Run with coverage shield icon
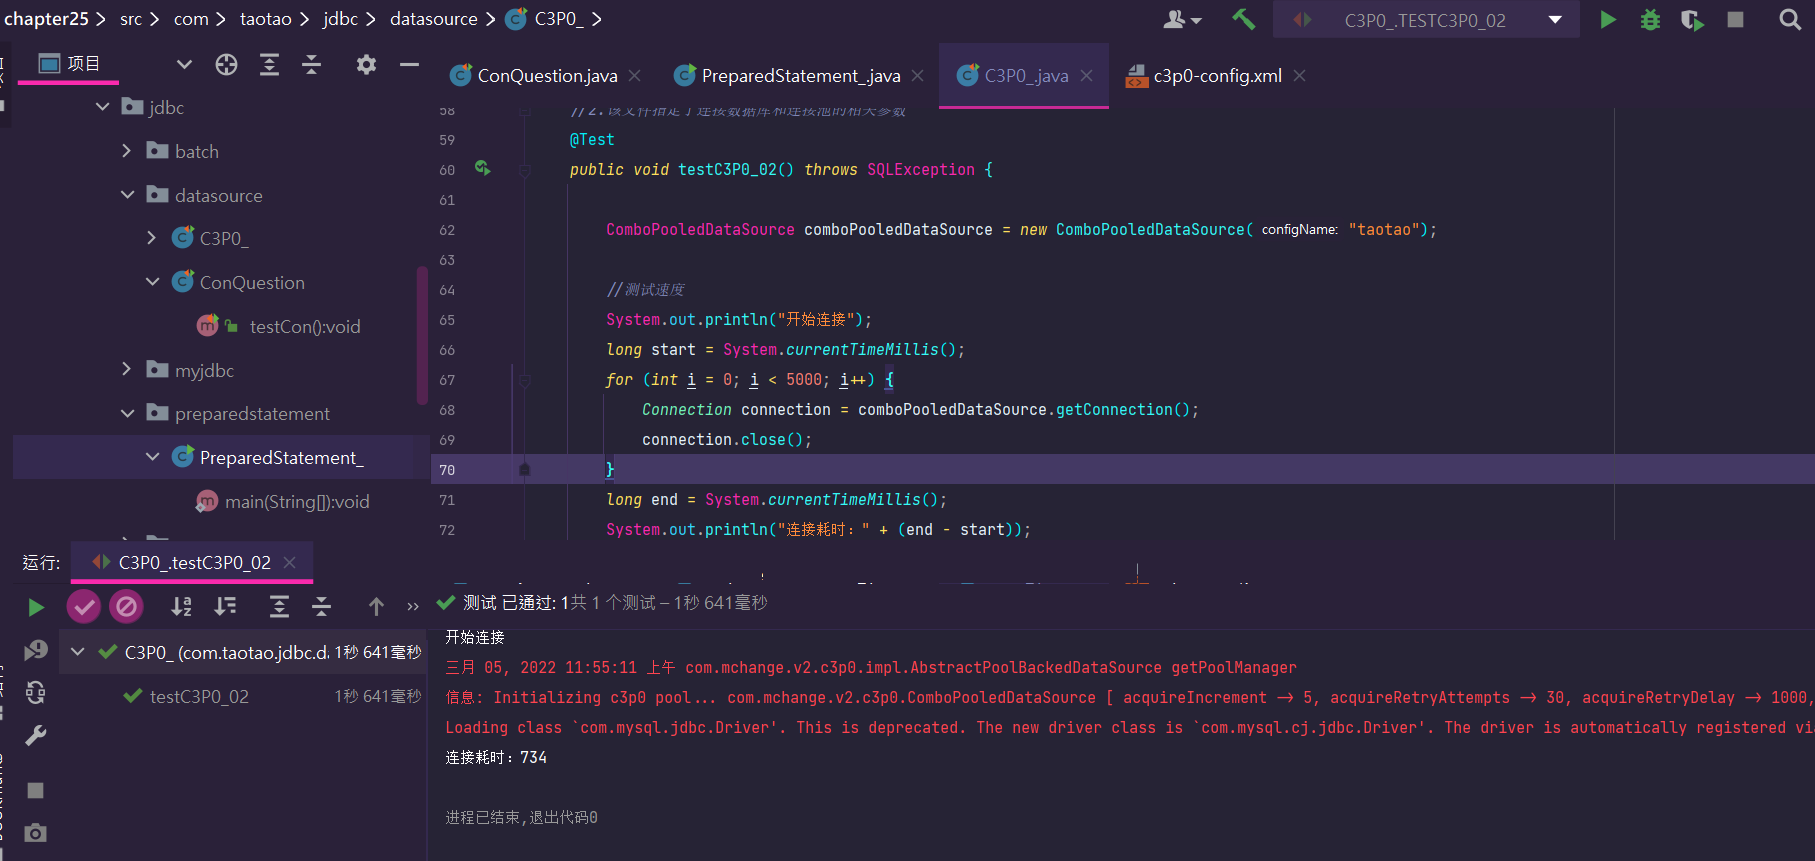Screen dimensions: 1815x861 coord(1692,20)
